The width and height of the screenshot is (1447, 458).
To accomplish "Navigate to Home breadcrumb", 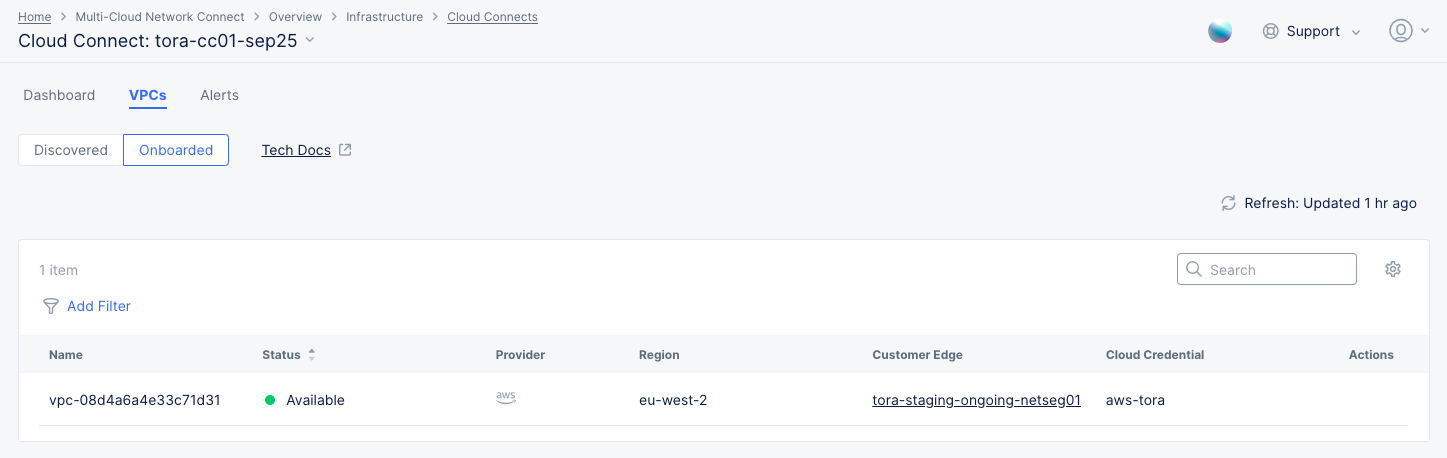I will 35,17.
